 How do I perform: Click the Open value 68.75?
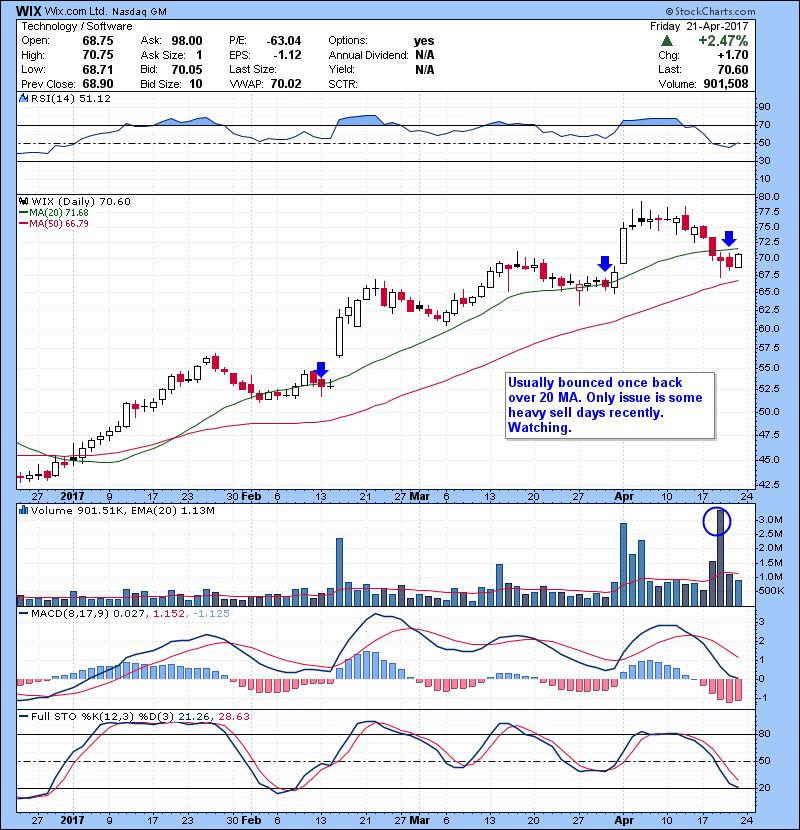tap(98, 41)
